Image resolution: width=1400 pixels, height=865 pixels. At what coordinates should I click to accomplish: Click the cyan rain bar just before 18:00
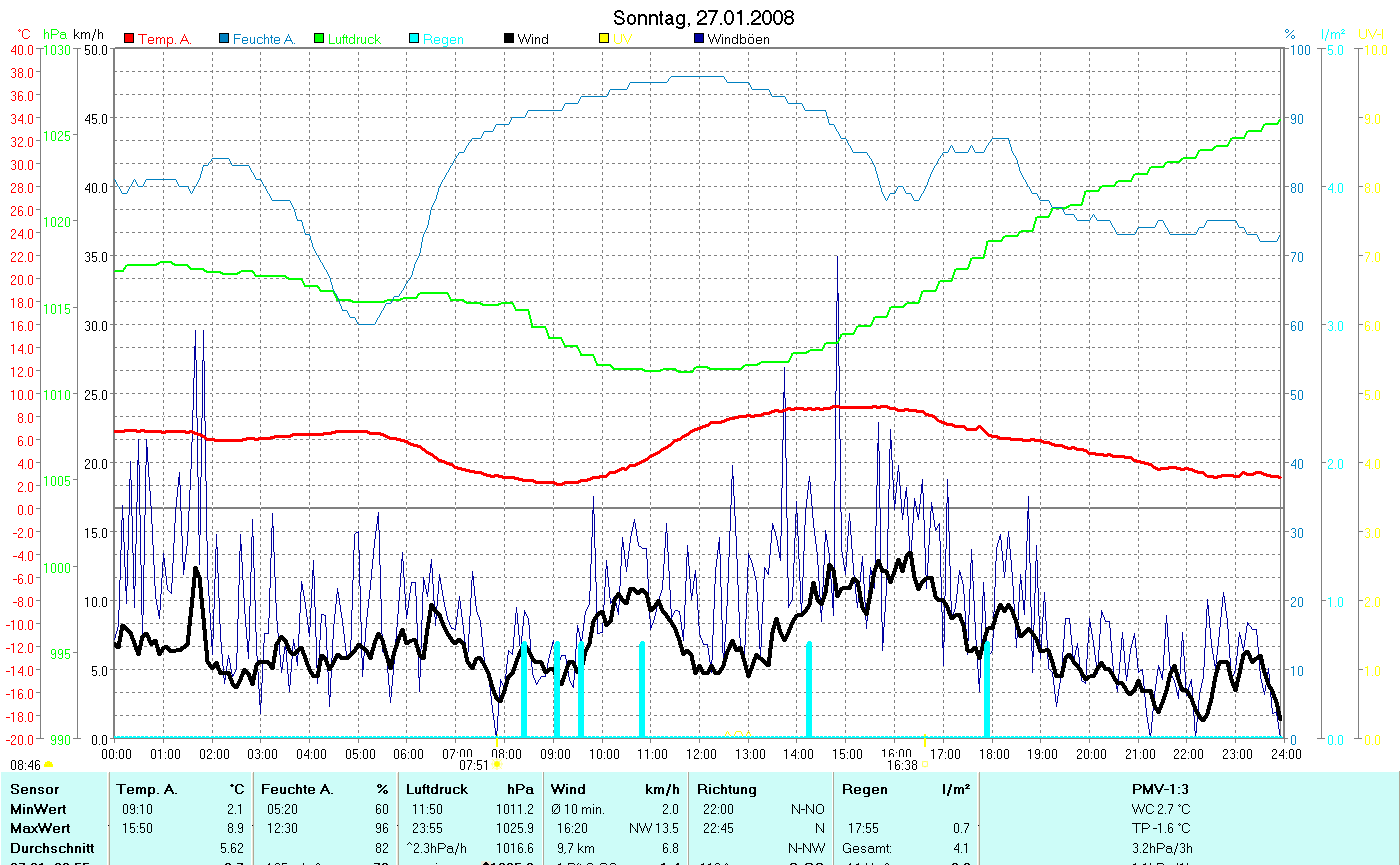pyautogui.click(x=987, y=690)
